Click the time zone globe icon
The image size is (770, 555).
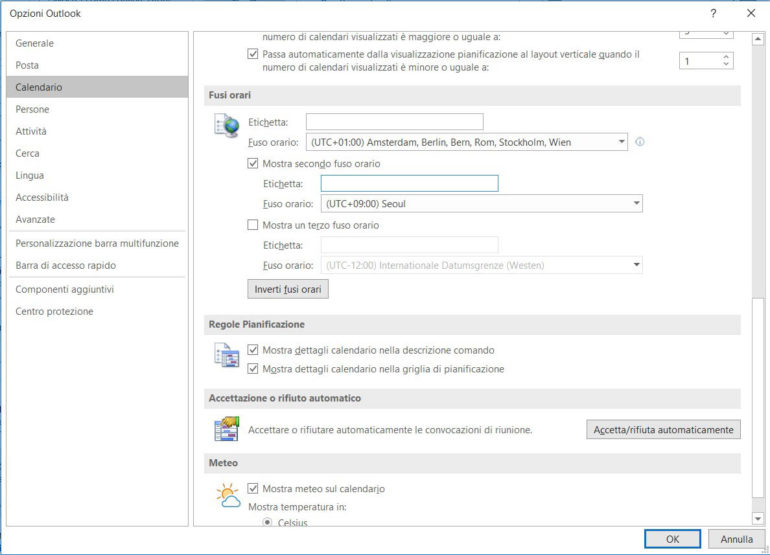(x=226, y=125)
